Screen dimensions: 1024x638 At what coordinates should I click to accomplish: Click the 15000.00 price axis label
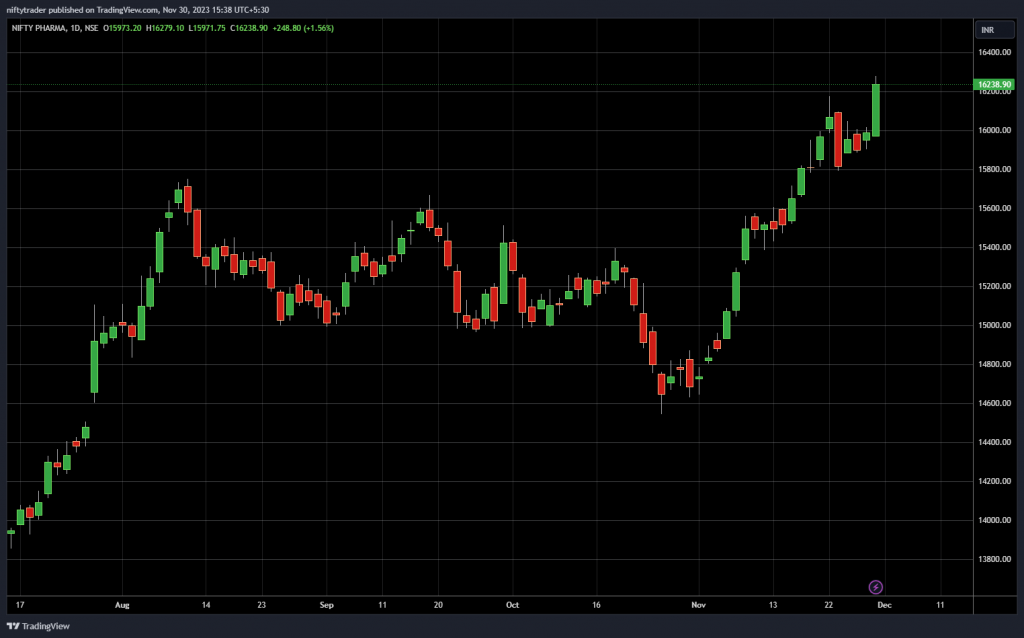click(994, 325)
